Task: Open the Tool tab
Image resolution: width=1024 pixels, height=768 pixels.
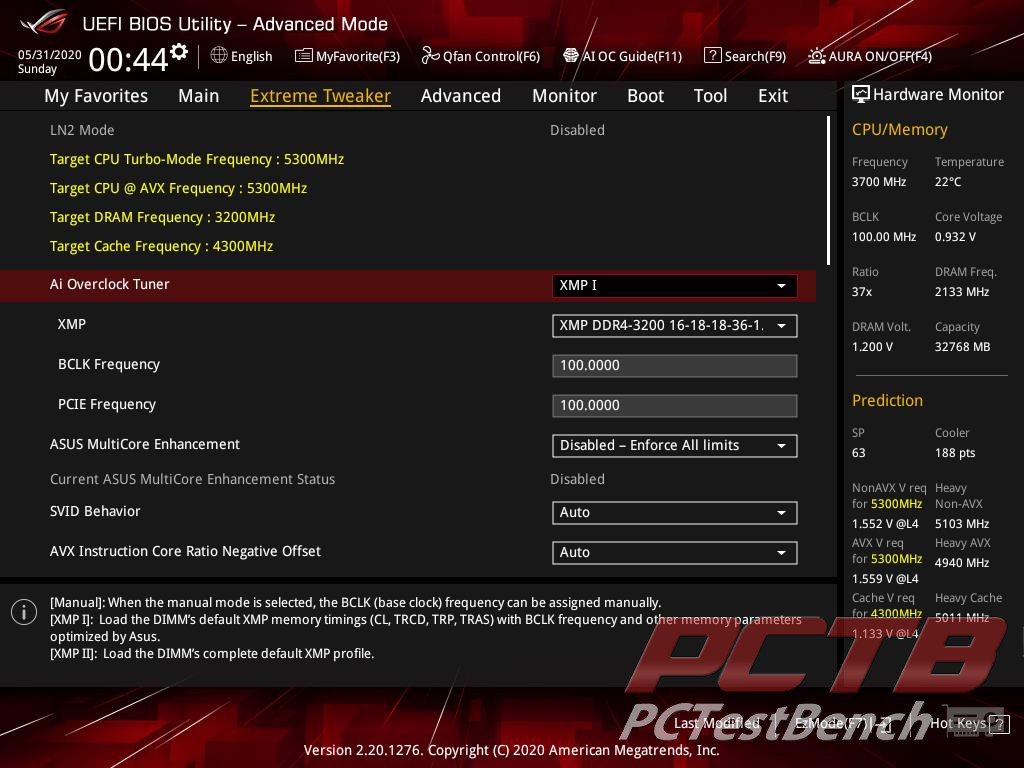Action: (711, 96)
